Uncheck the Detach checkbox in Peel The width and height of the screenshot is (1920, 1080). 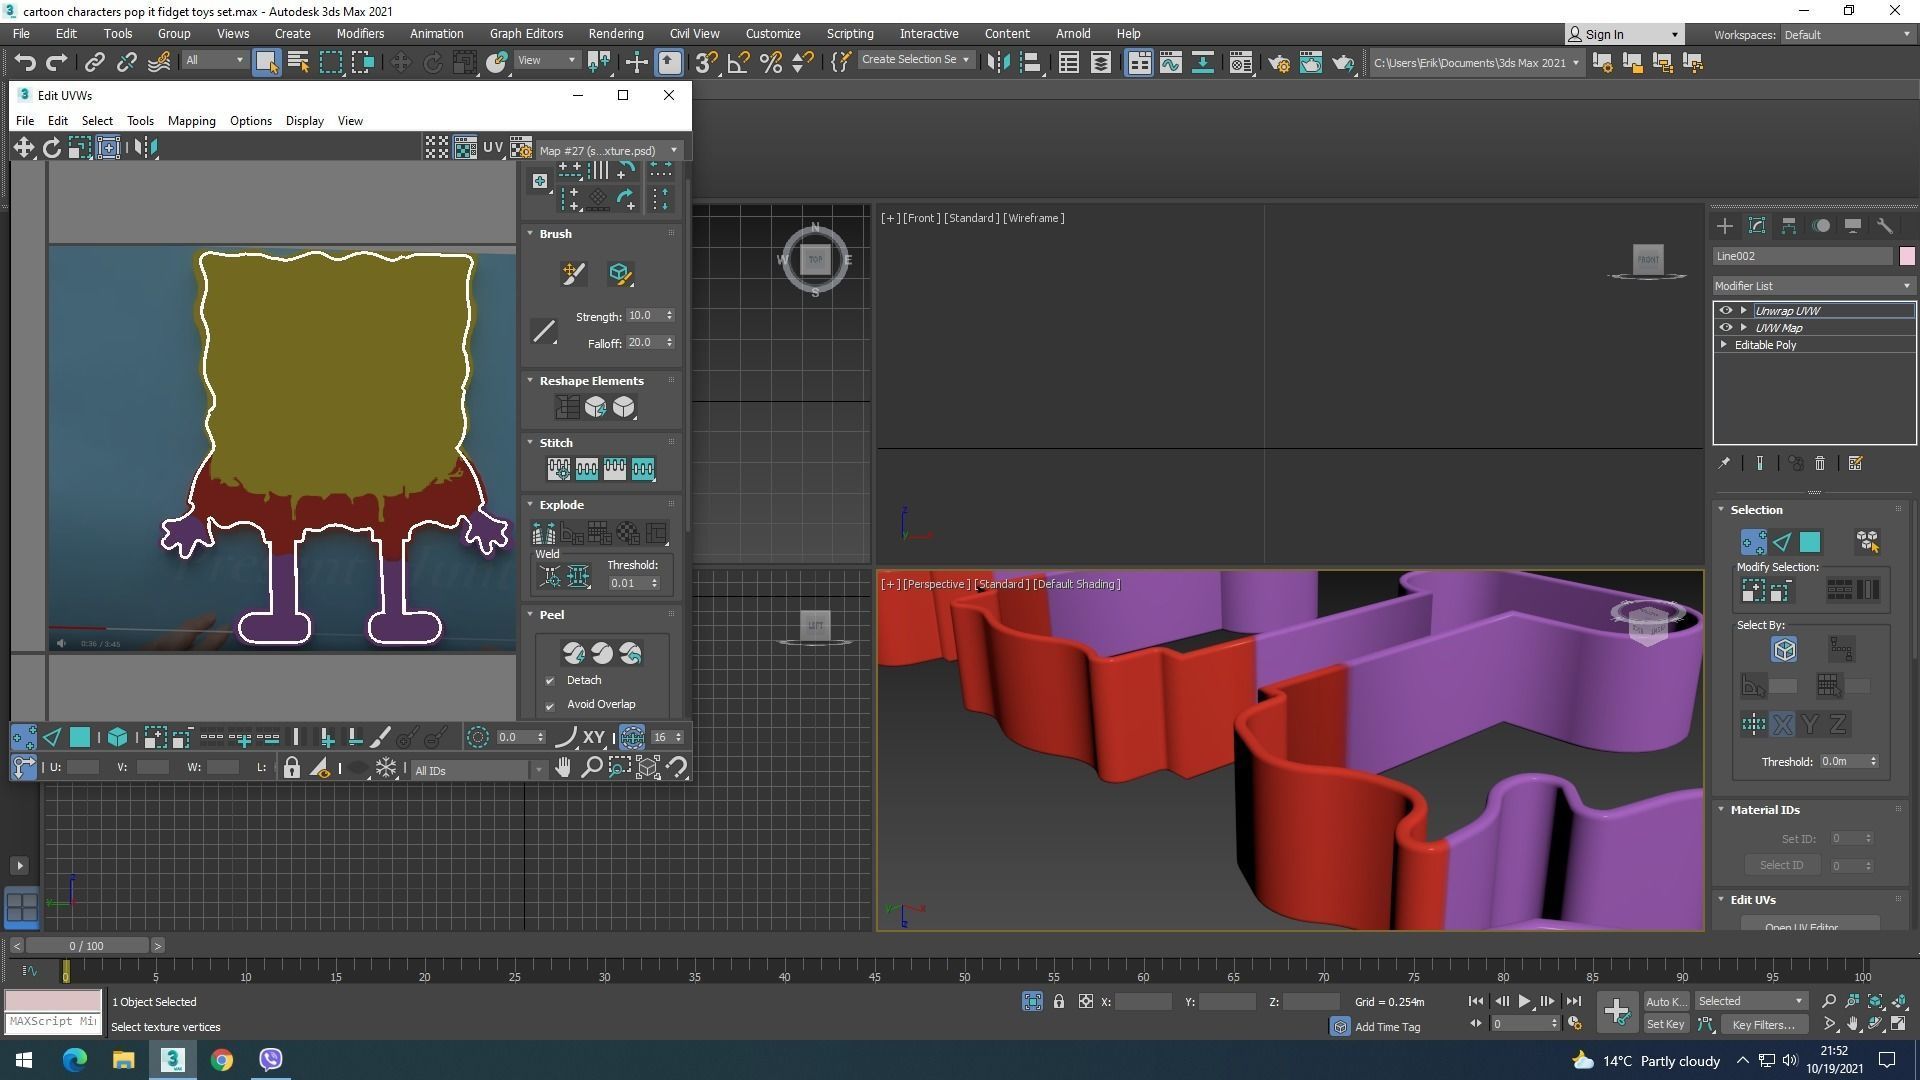pyautogui.click(x=550, y=681)
